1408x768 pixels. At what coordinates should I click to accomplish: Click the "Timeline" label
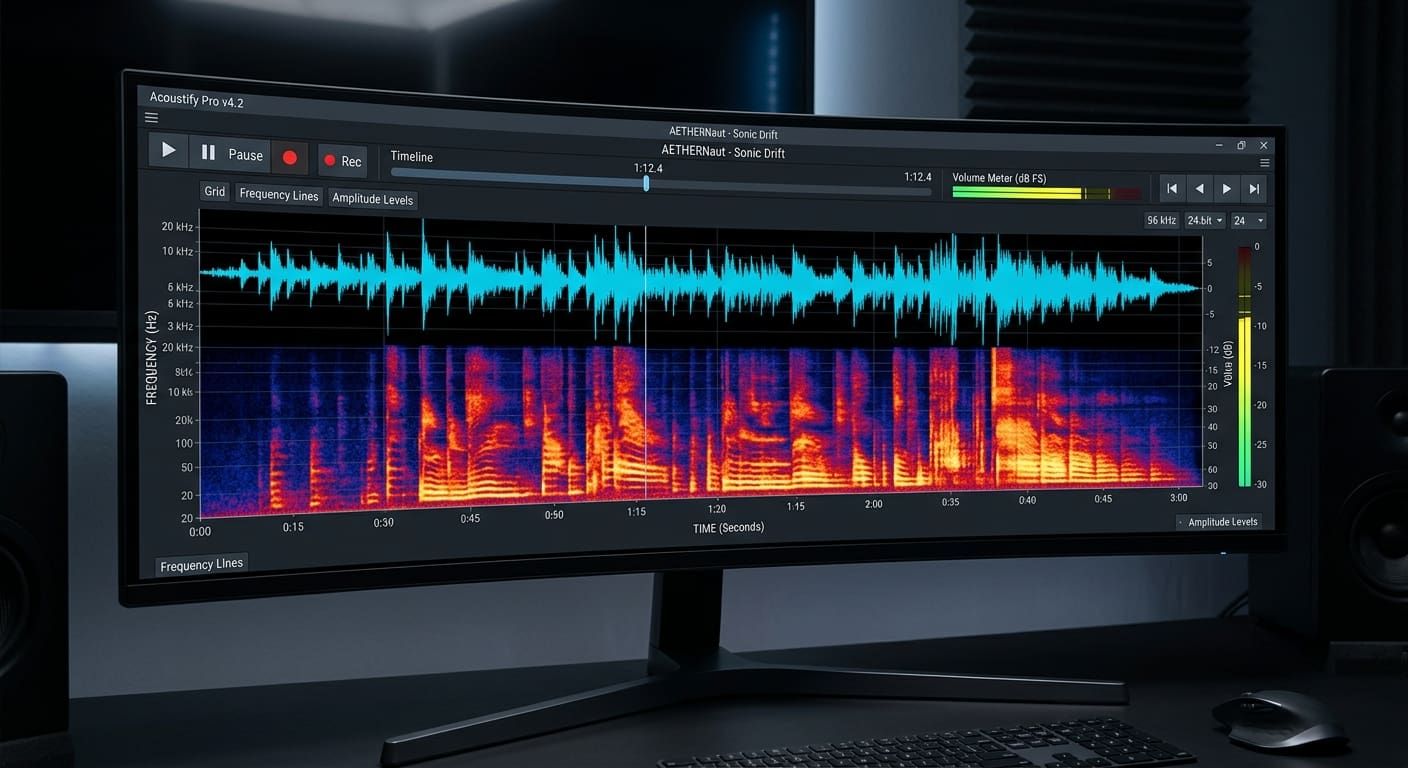[411, 157]
